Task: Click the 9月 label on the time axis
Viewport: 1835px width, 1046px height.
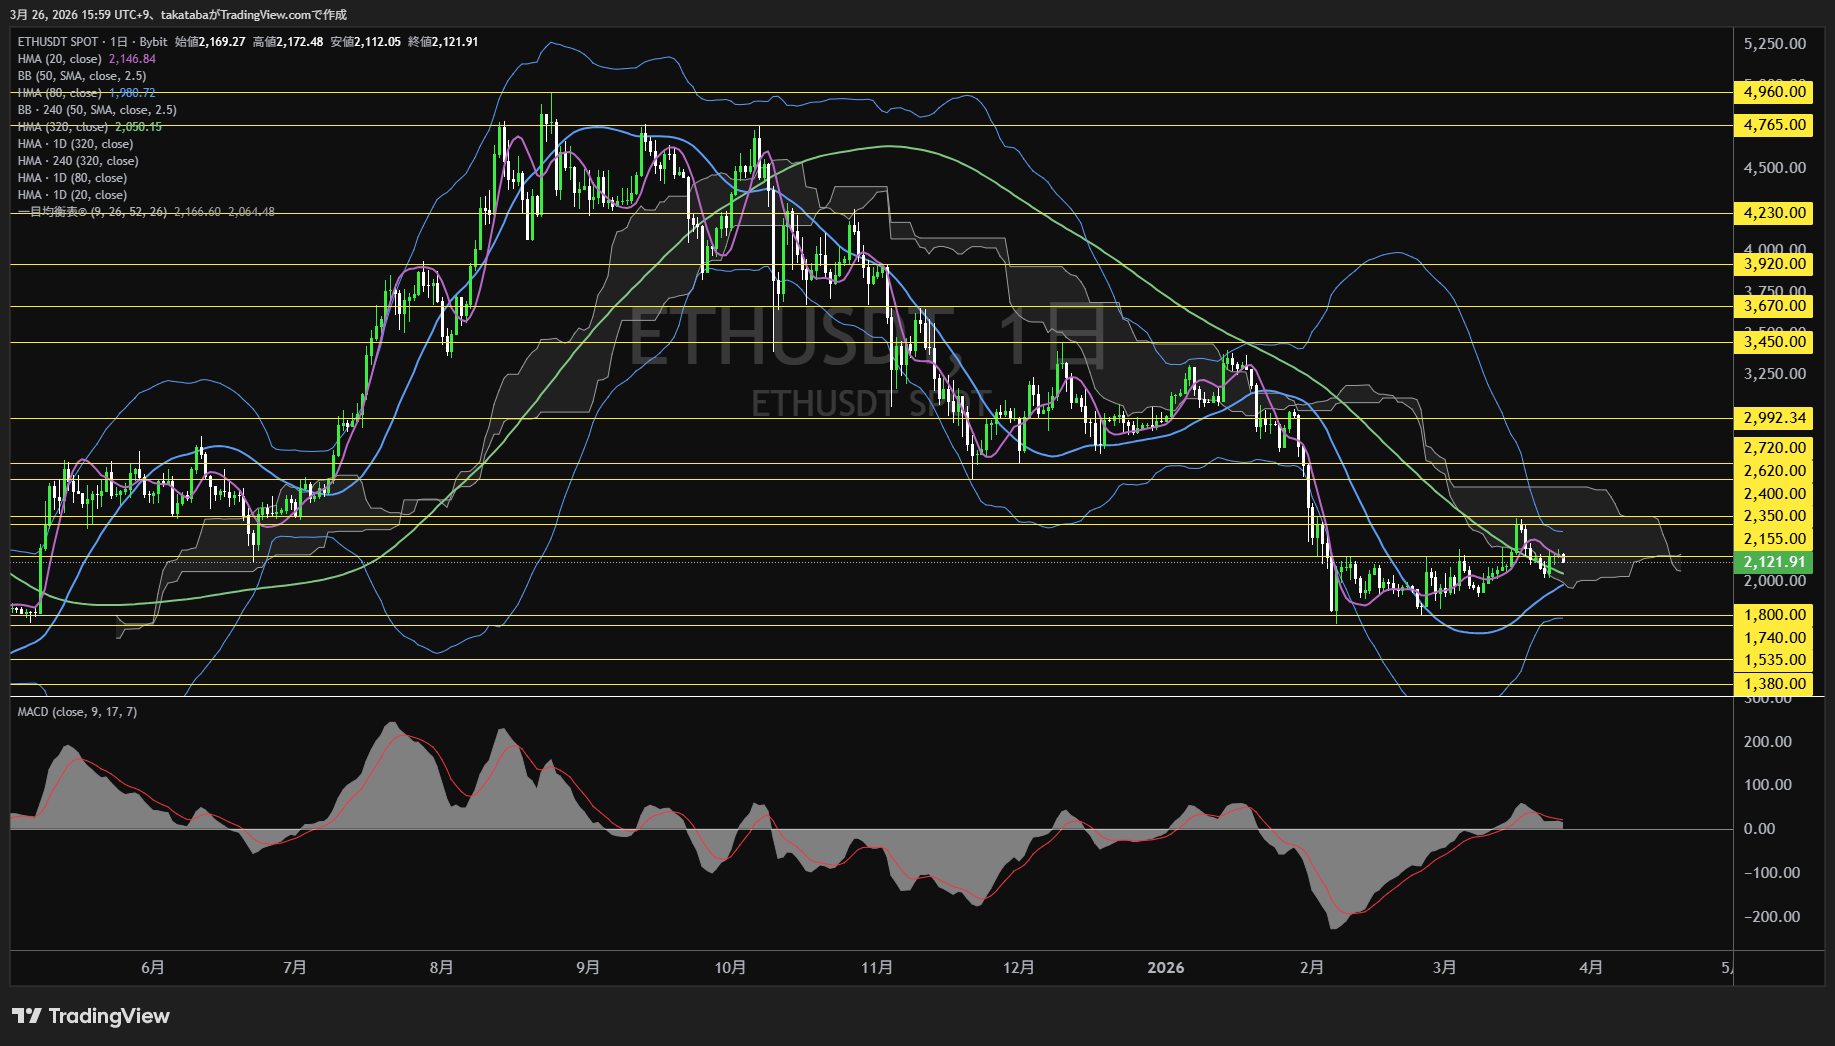Action: (x=588, y=968)
